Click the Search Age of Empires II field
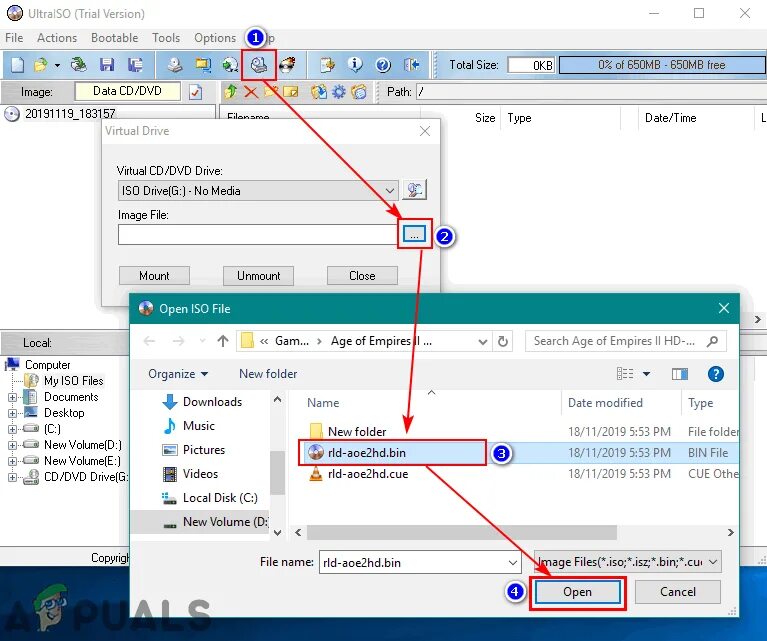The image size is (767, 641). click(x=626, y=341)
